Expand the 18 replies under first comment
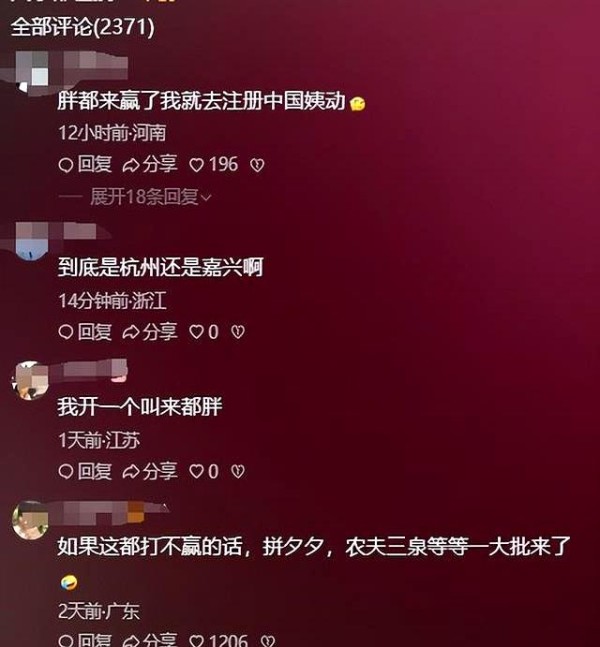The height and width of the screenshot is (647, 600). point(144,197)
